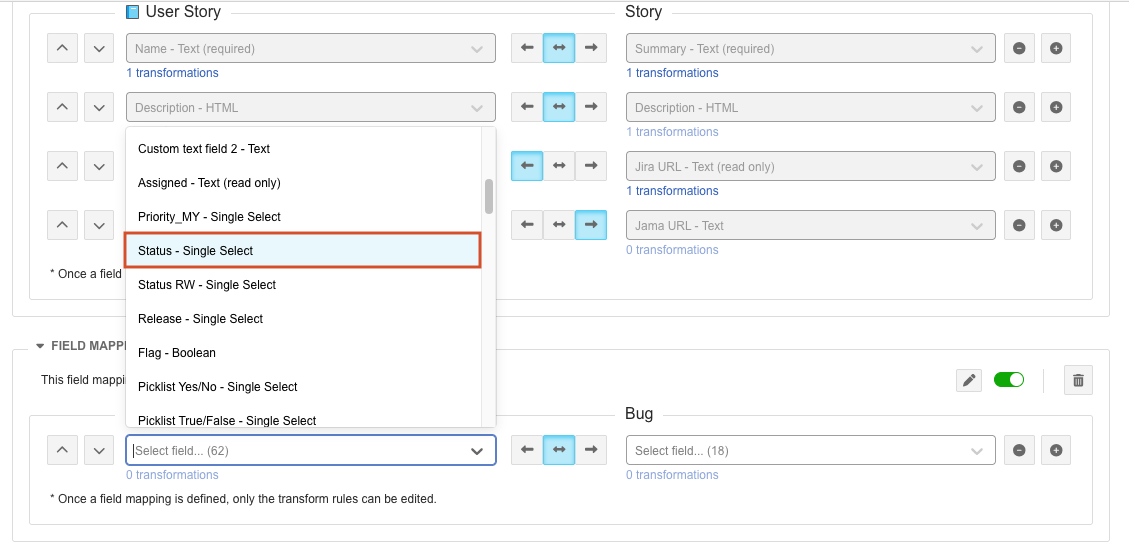Click pencil edit icon for field mapping
The image size is (1129, 549).
(968, 380)
